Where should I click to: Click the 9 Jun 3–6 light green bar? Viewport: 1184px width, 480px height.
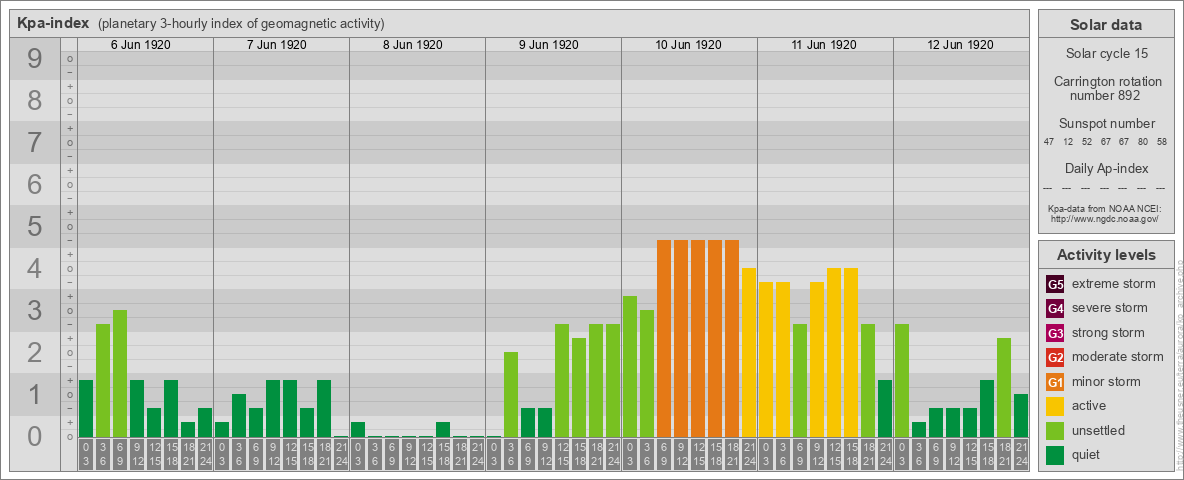coord(510,394)
